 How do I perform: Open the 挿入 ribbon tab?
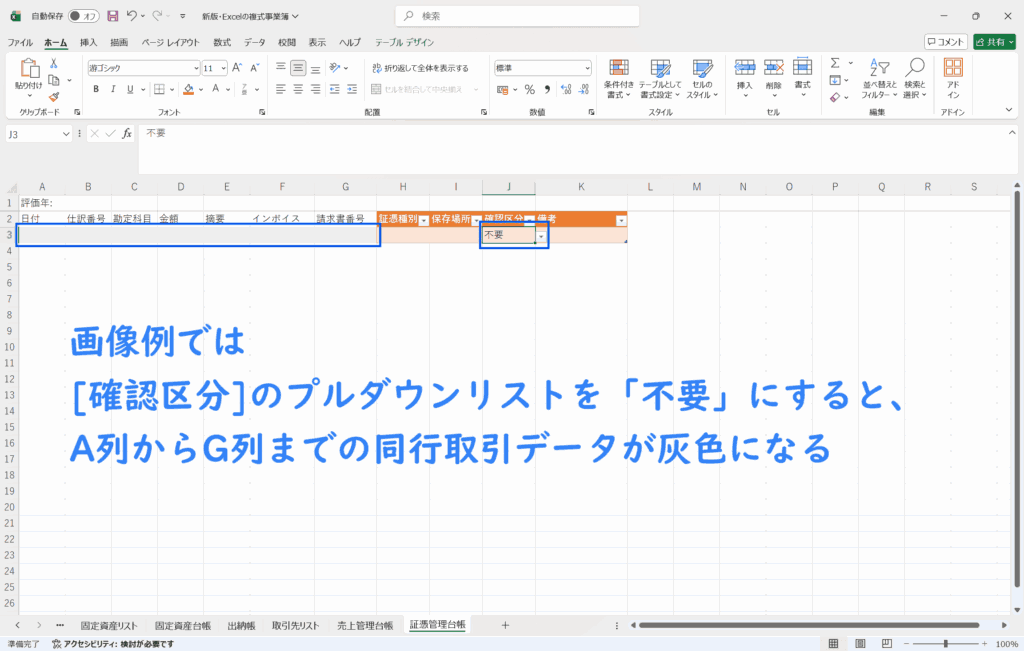(x=88, y=43)
